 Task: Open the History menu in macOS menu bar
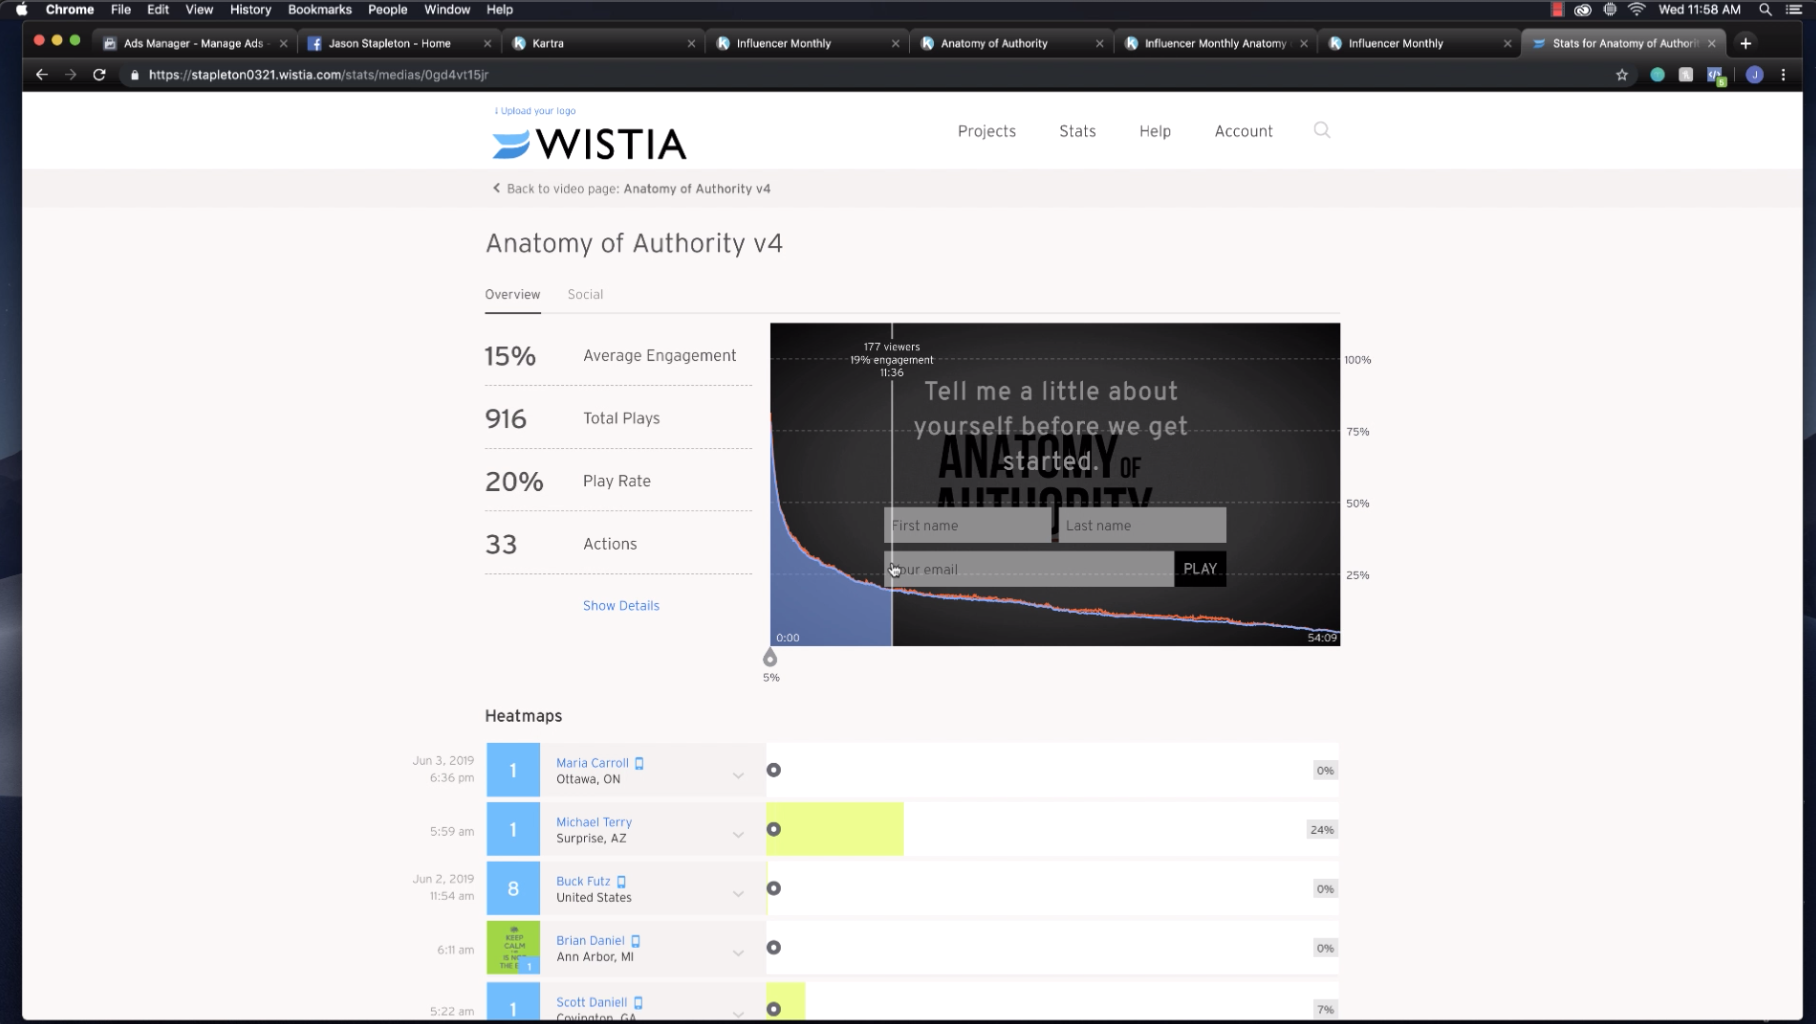tap(250, 10)
